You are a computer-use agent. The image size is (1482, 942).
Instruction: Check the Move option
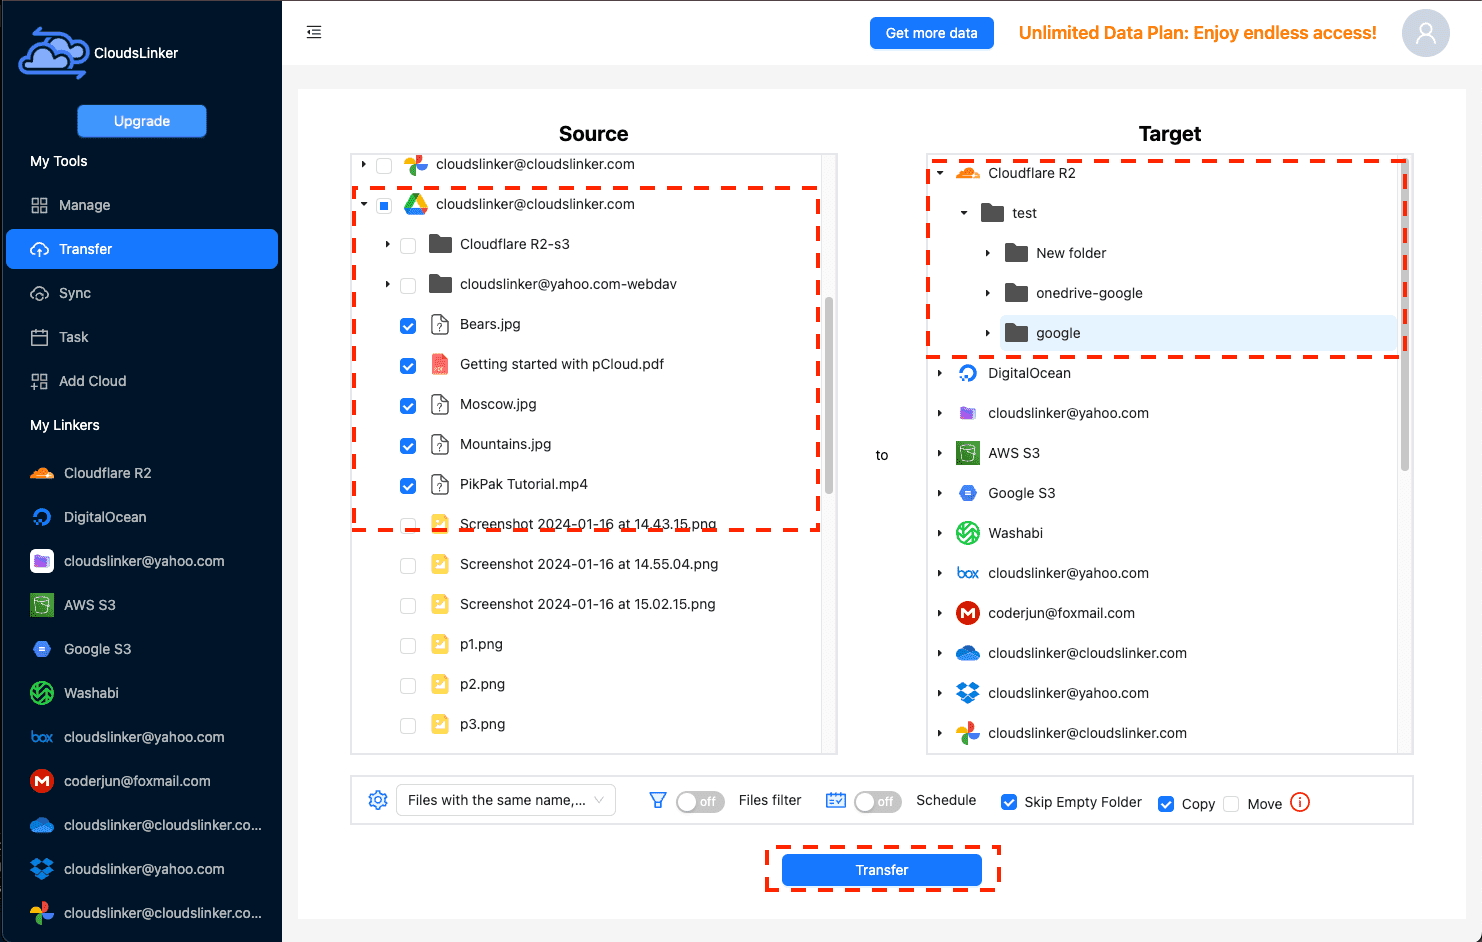pyautogui.click(x=1231, y=804)
